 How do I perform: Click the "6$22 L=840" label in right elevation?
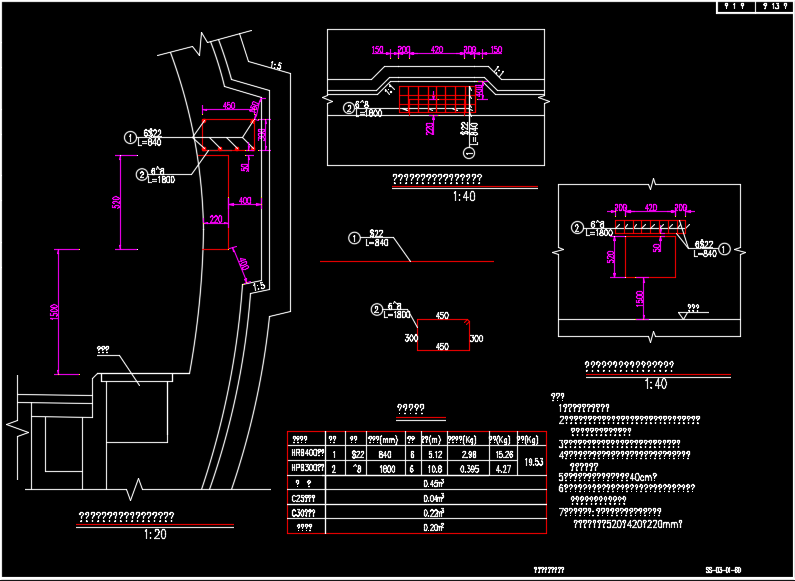click(705, 249)
